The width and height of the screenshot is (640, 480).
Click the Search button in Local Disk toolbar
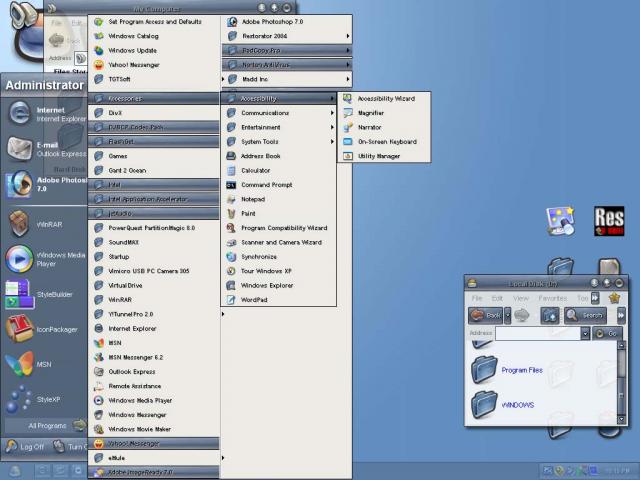pyautogui.click(x=585, y=316)
